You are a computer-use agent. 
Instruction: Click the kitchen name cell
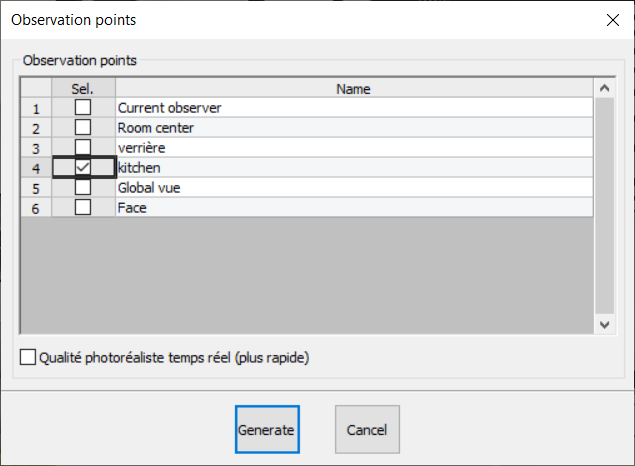pyautogui.click(x=353, y=167)
